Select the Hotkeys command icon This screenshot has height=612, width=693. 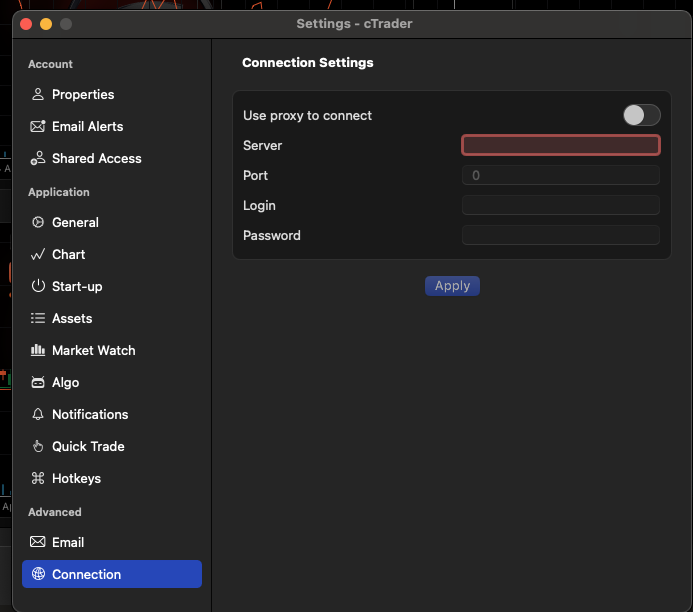[38, 478]
